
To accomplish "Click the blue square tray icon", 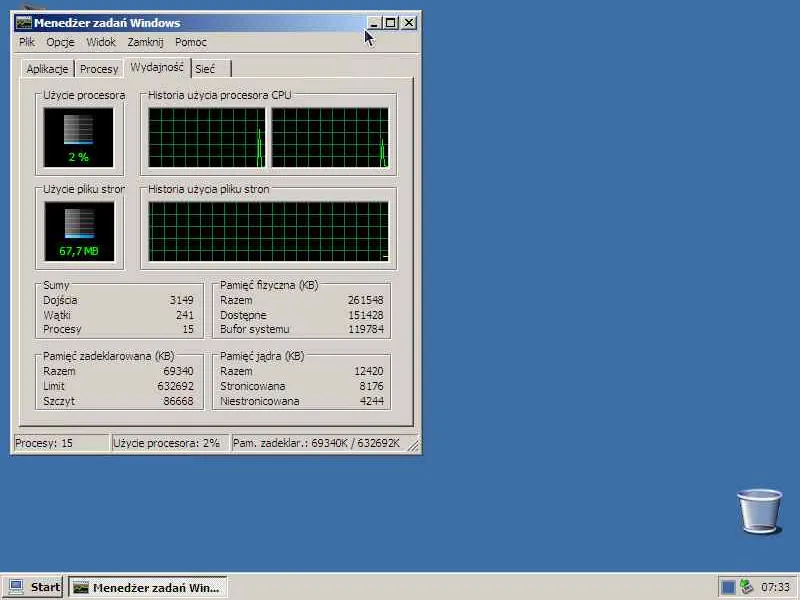I will (729, 587).
